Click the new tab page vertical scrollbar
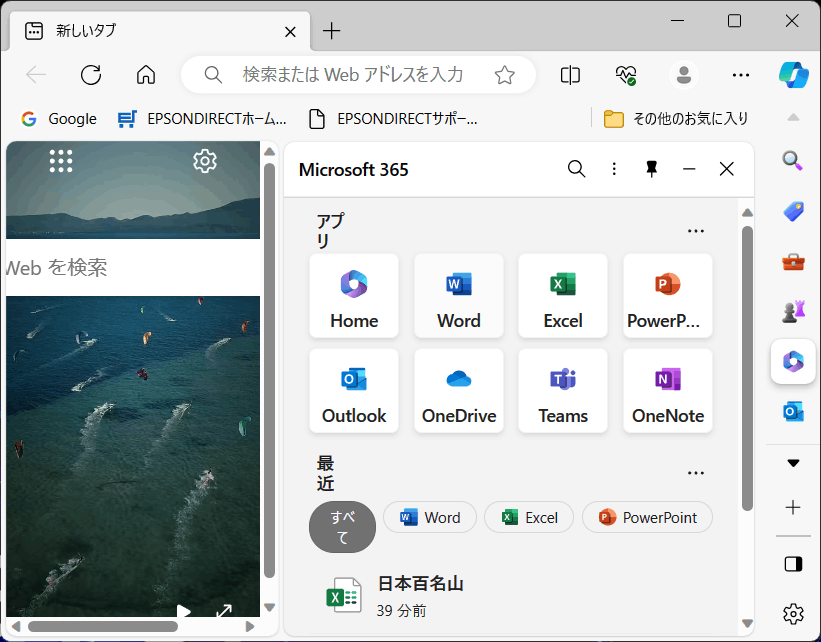This screenshot has height=642, width=821. click(270, 371)
